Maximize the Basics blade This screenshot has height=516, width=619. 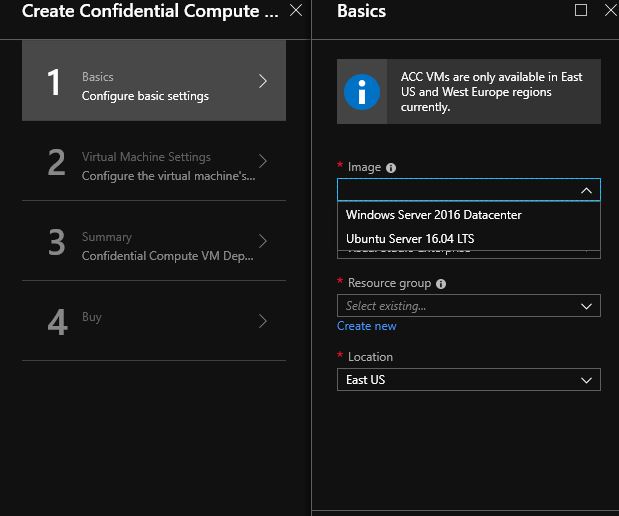580,10
